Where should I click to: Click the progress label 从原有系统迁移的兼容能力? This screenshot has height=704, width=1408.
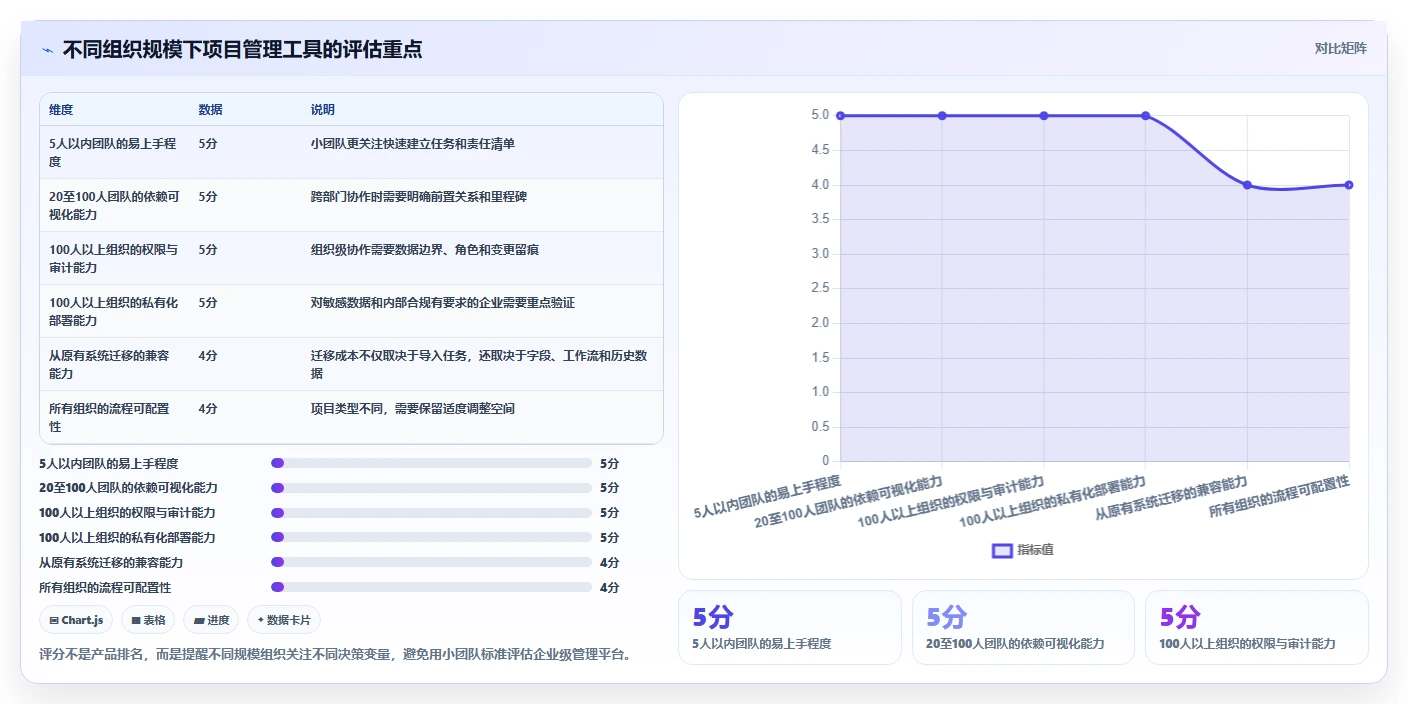(111, 563)
